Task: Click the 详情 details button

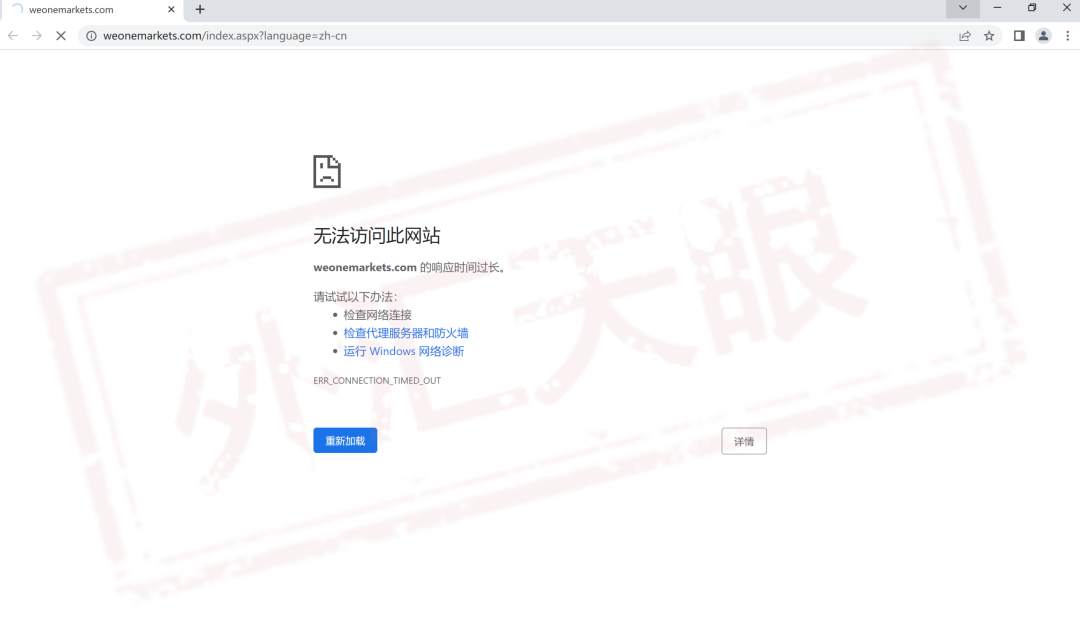Action: [x=744, y=441]
